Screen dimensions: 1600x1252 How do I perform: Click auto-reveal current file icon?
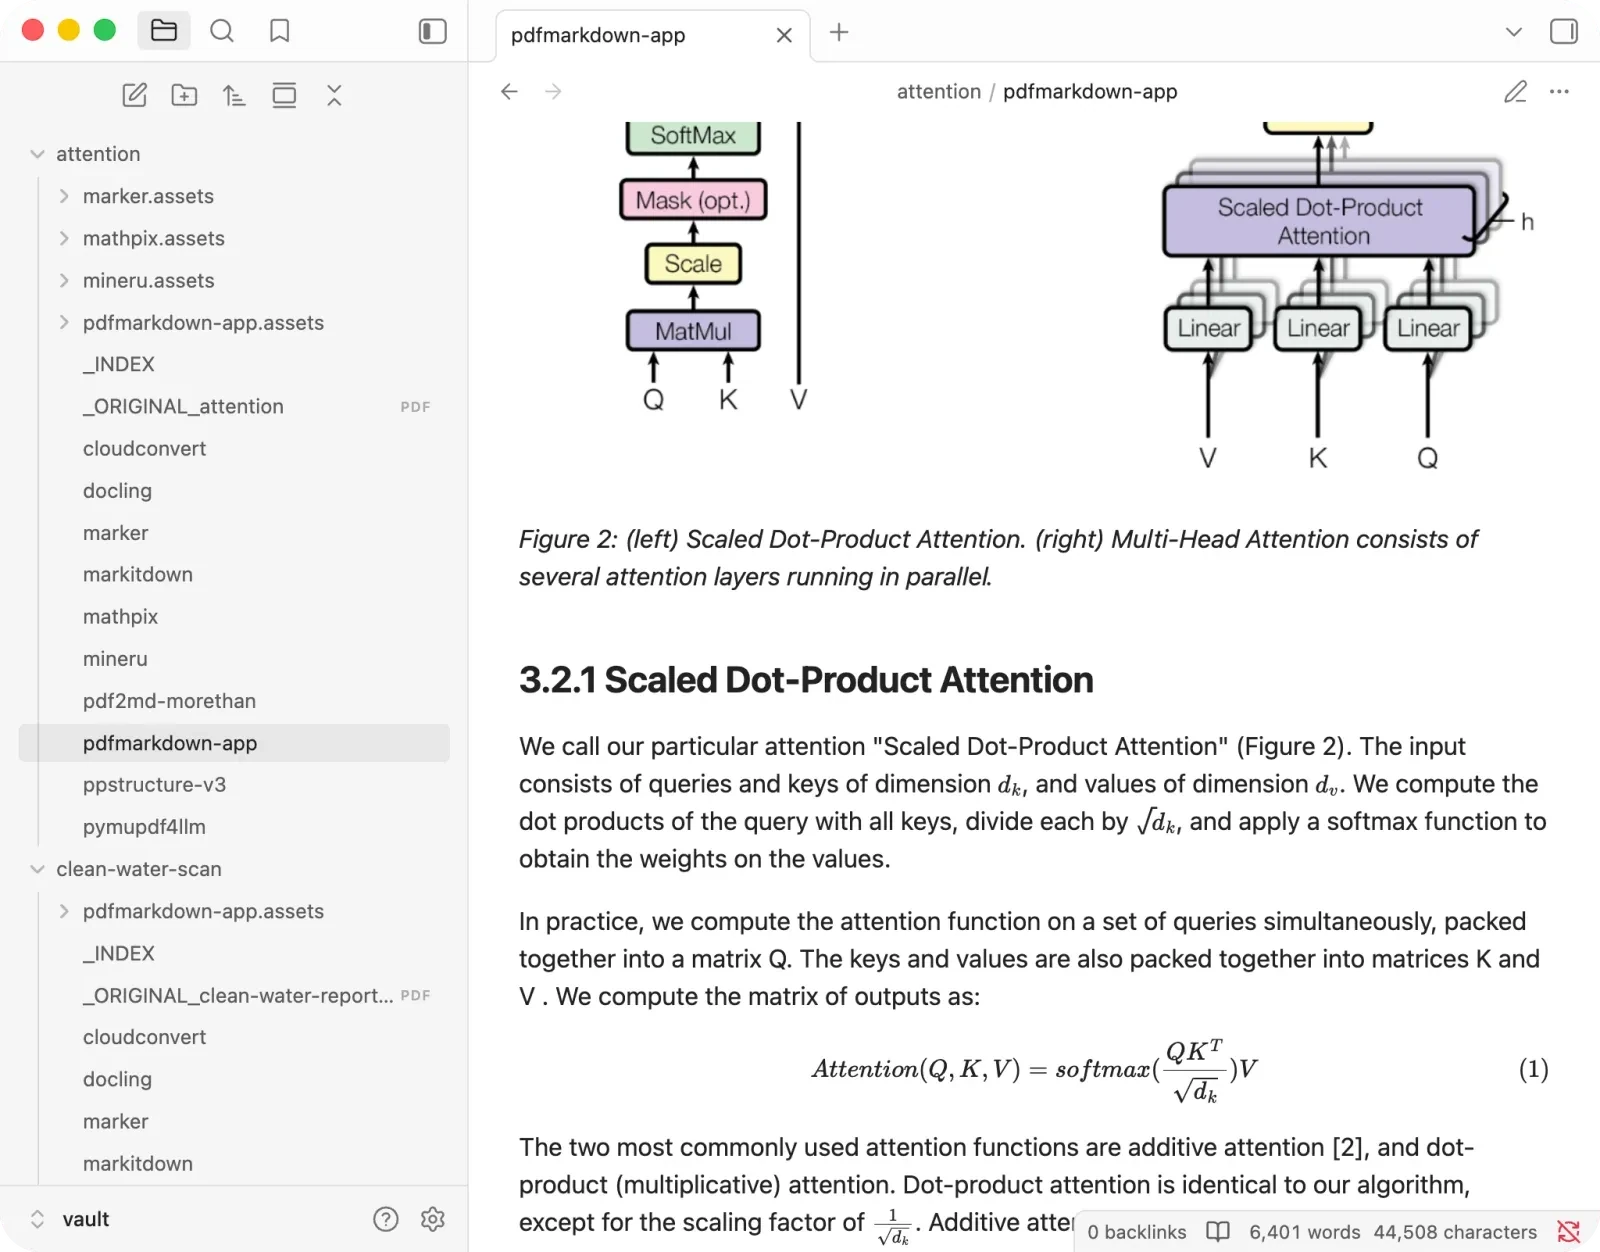pos(284,95)
